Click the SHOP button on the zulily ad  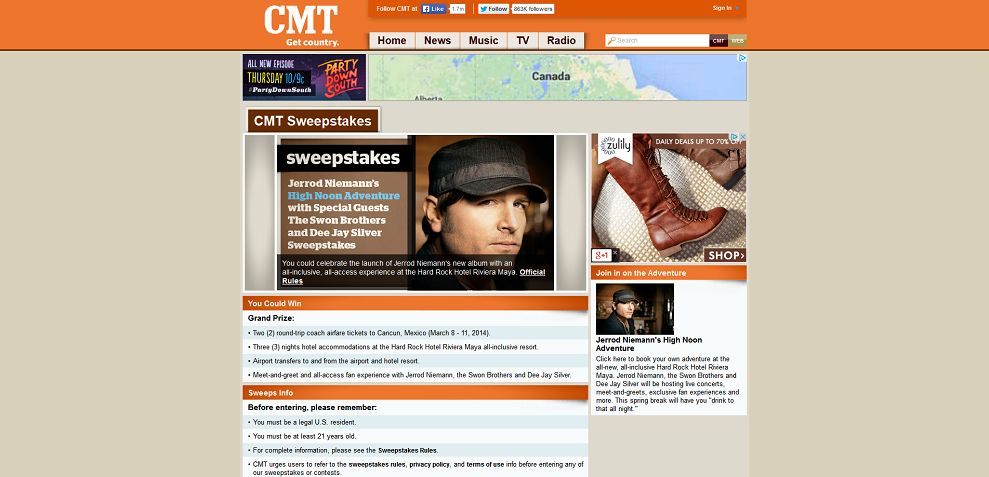tap(725, 256)
